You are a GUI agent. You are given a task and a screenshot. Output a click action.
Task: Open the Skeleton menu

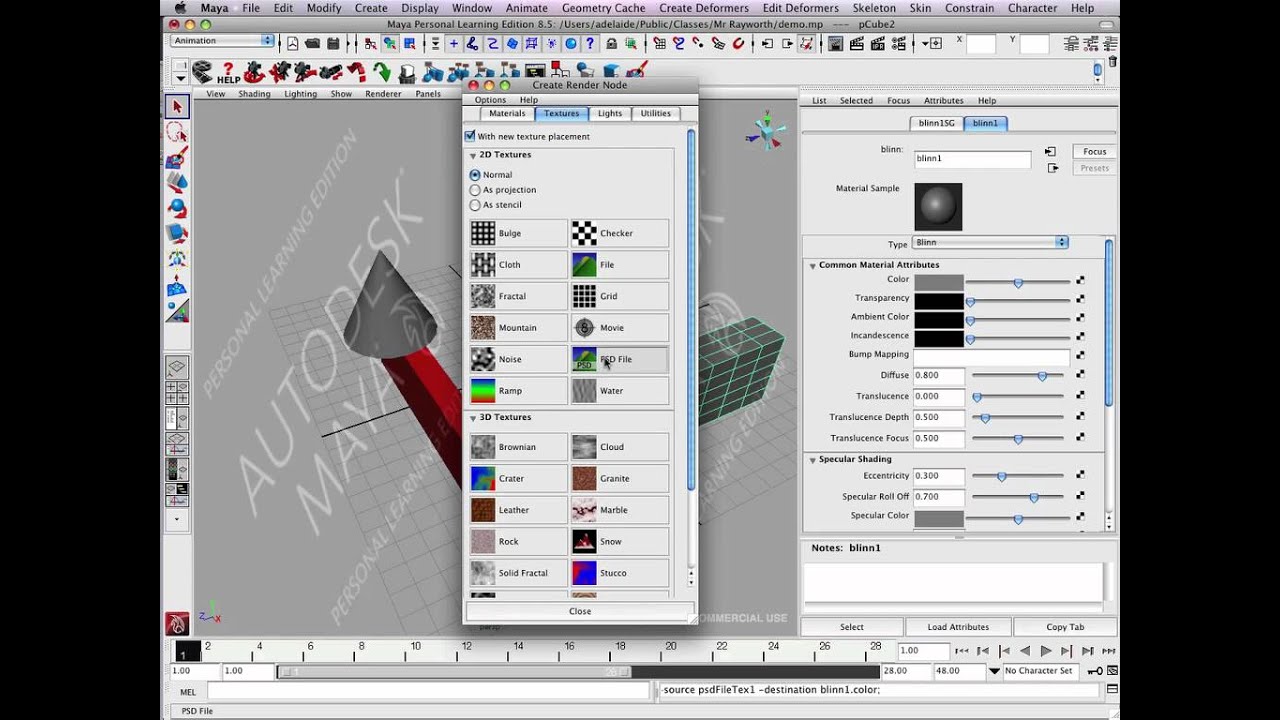[874, 8]
